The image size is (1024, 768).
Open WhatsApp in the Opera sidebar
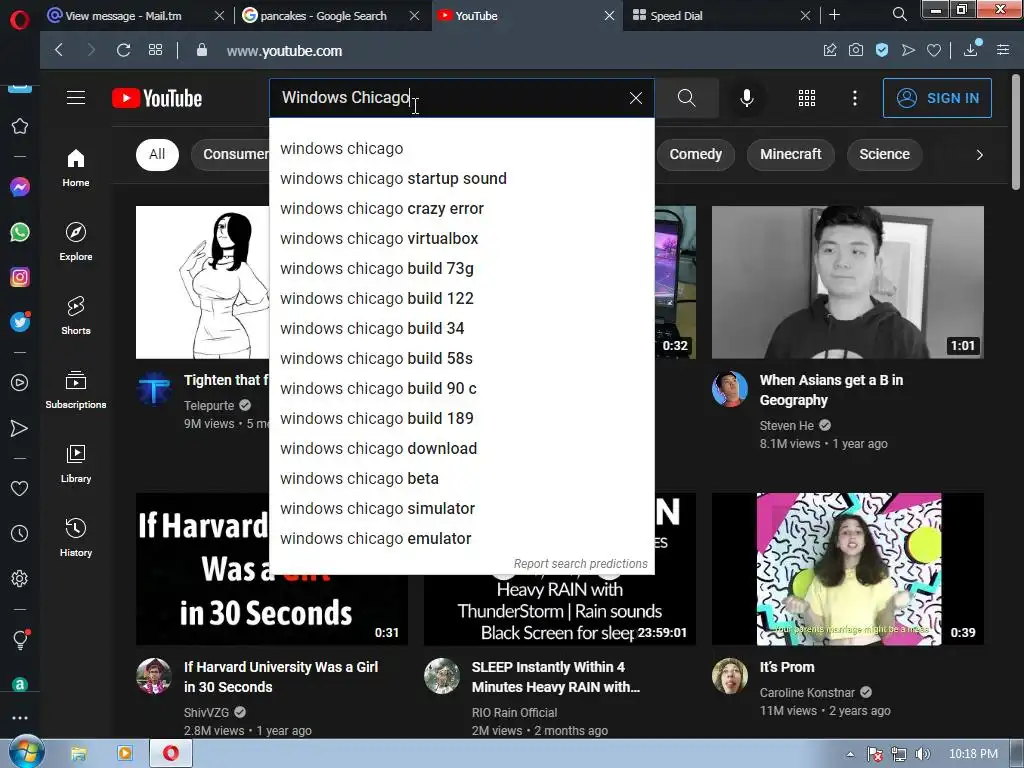(x=20, y=232)
